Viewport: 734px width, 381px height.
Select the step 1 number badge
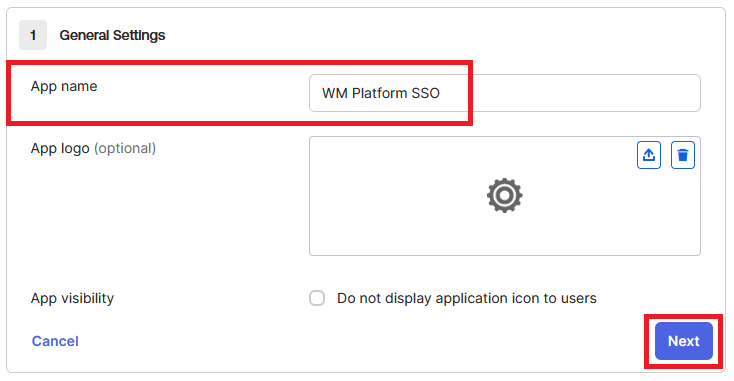pos(33,35)
